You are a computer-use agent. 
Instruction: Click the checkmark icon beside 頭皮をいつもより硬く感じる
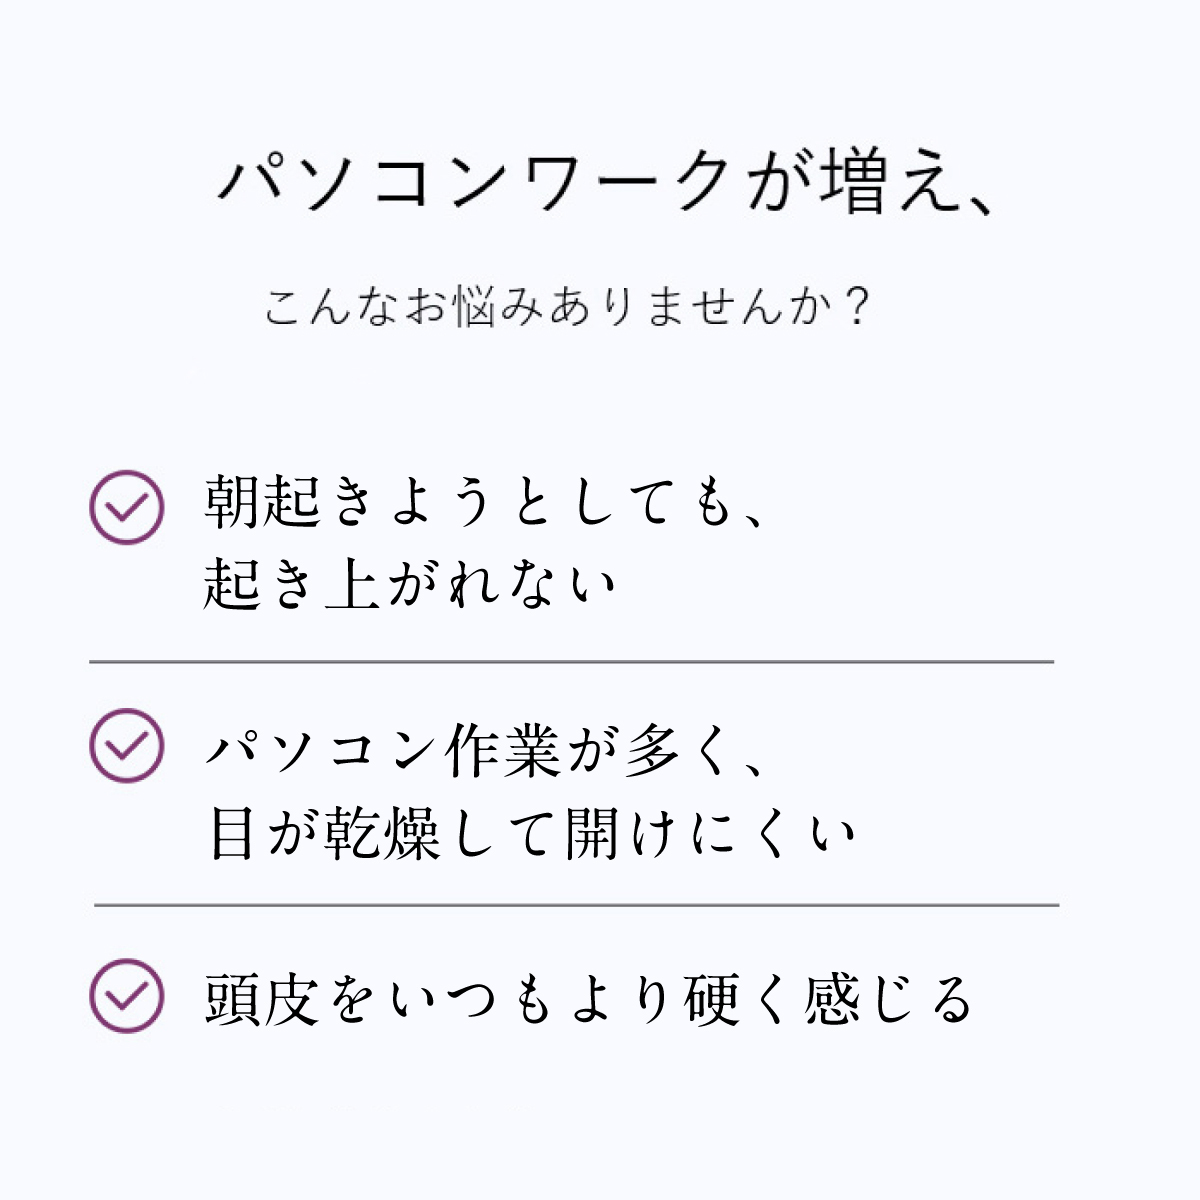pos(126,996)
